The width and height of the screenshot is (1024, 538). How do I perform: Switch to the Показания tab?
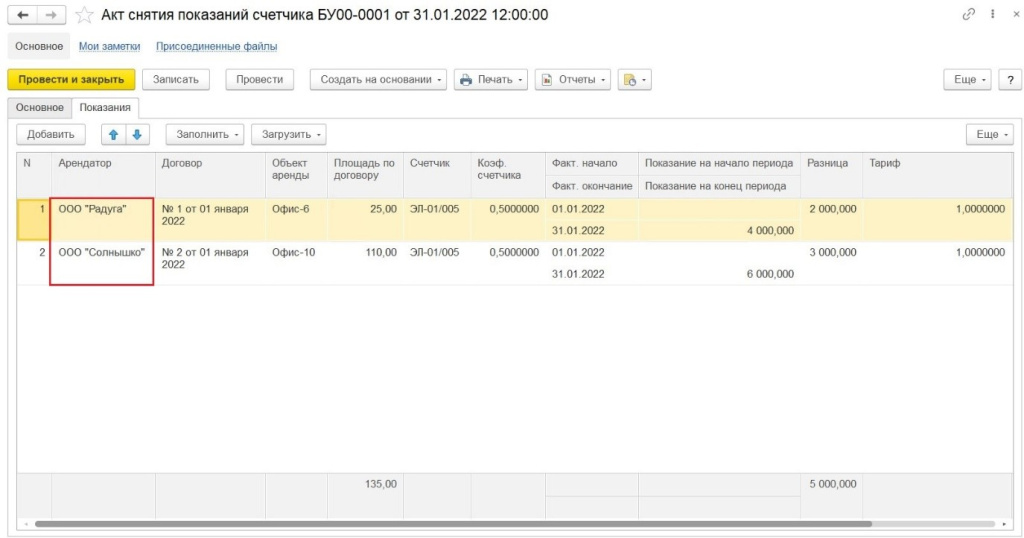(106, 108)
